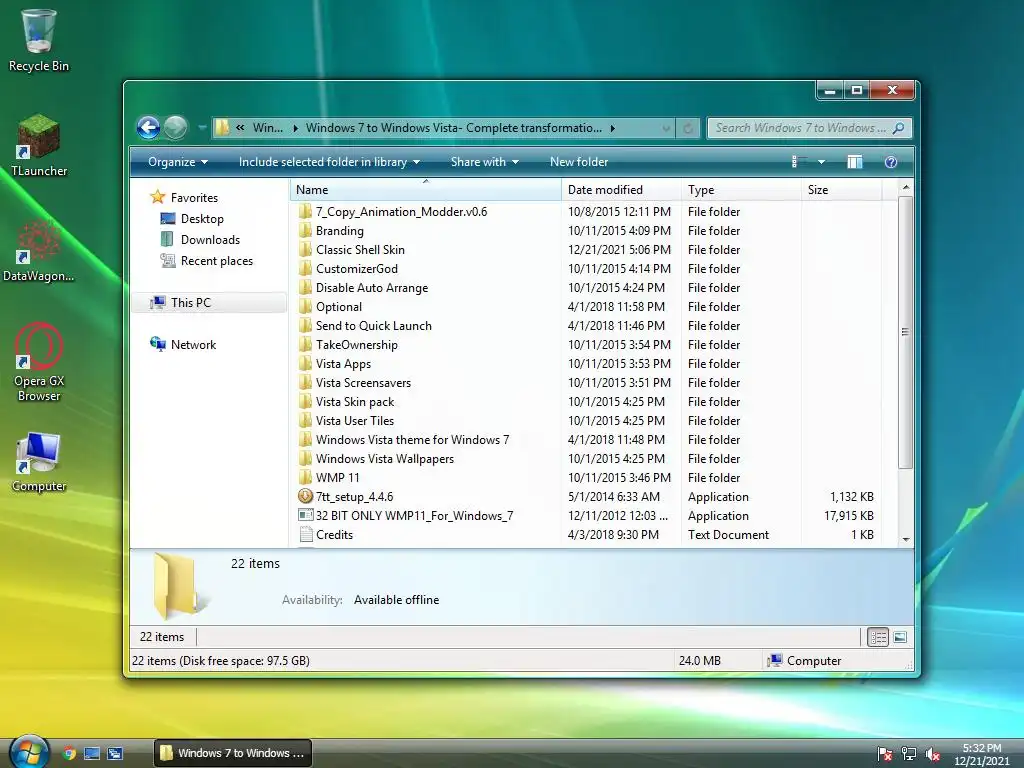Image resolution: width=1024 pixels, height=768 pixels.
Task: Open Include selected folder in library menu
Action: coord(329,162)
